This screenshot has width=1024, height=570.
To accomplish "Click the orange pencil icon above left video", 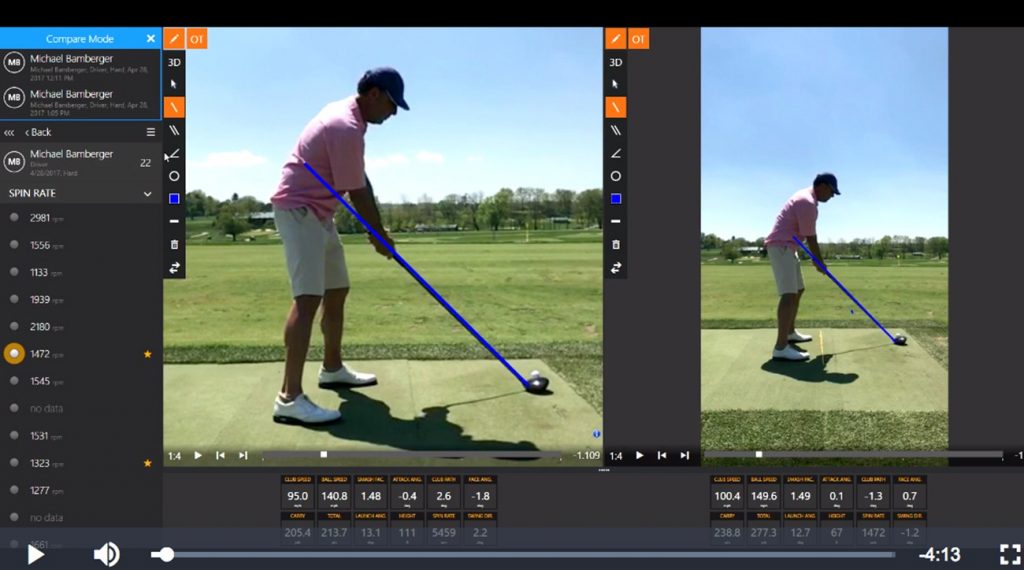I will [x=174, y=39].
